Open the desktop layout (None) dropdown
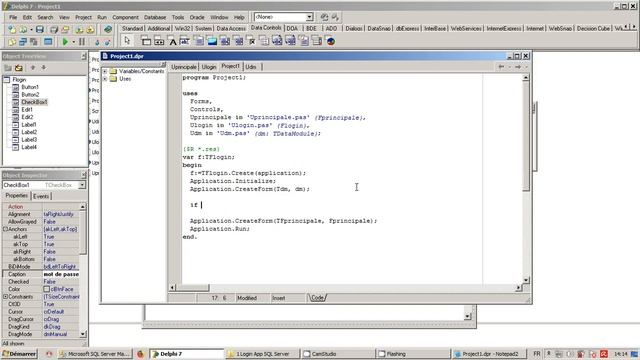640x360 pixels. [x=309, y=17]
